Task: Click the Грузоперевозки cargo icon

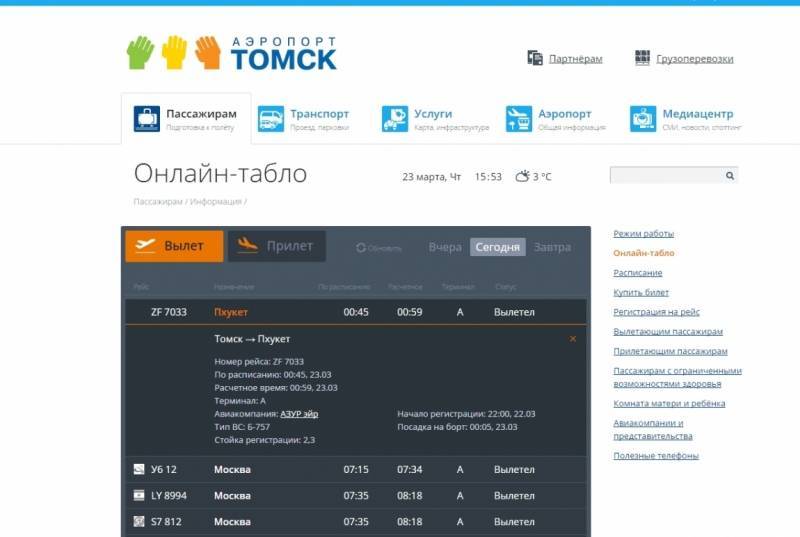Action: 642,58
